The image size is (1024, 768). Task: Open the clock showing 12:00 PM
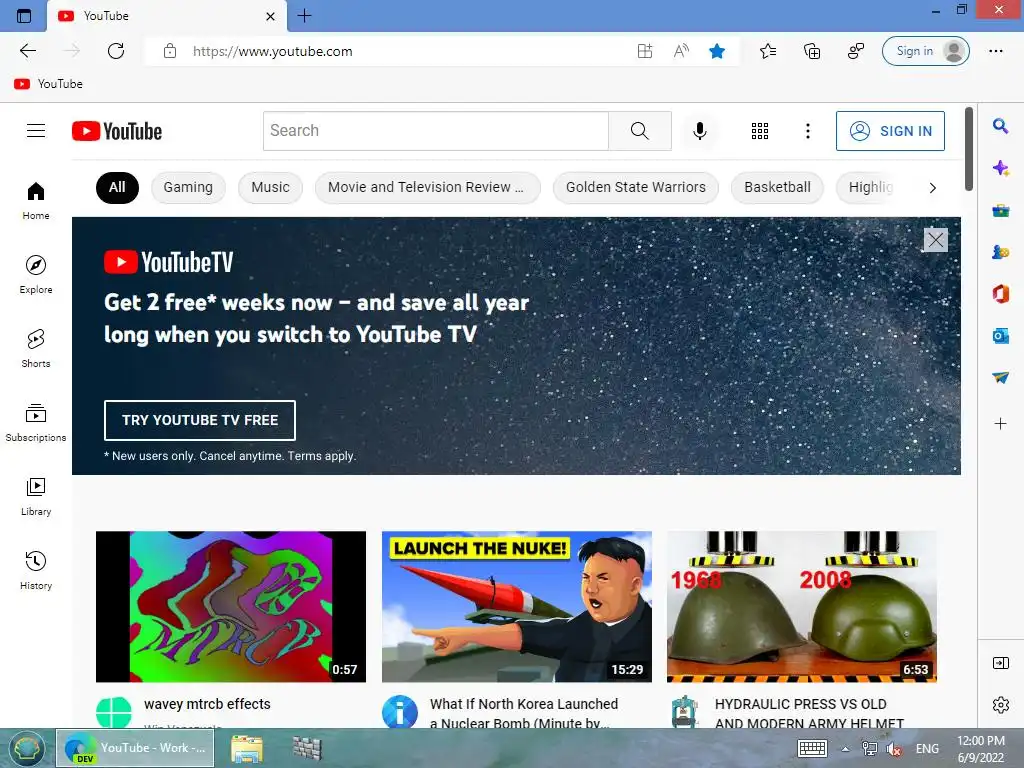[x=981, y=749]
